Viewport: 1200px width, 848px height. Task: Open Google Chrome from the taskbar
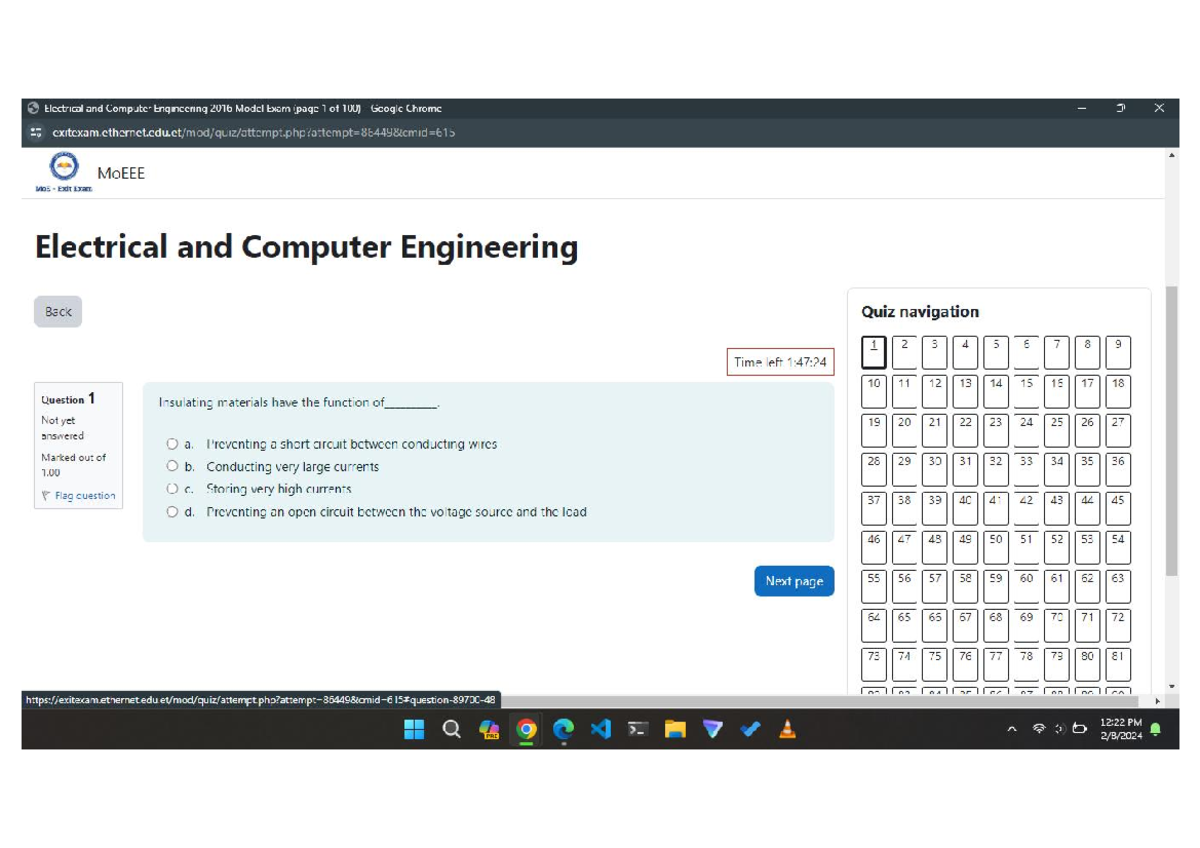525,728
